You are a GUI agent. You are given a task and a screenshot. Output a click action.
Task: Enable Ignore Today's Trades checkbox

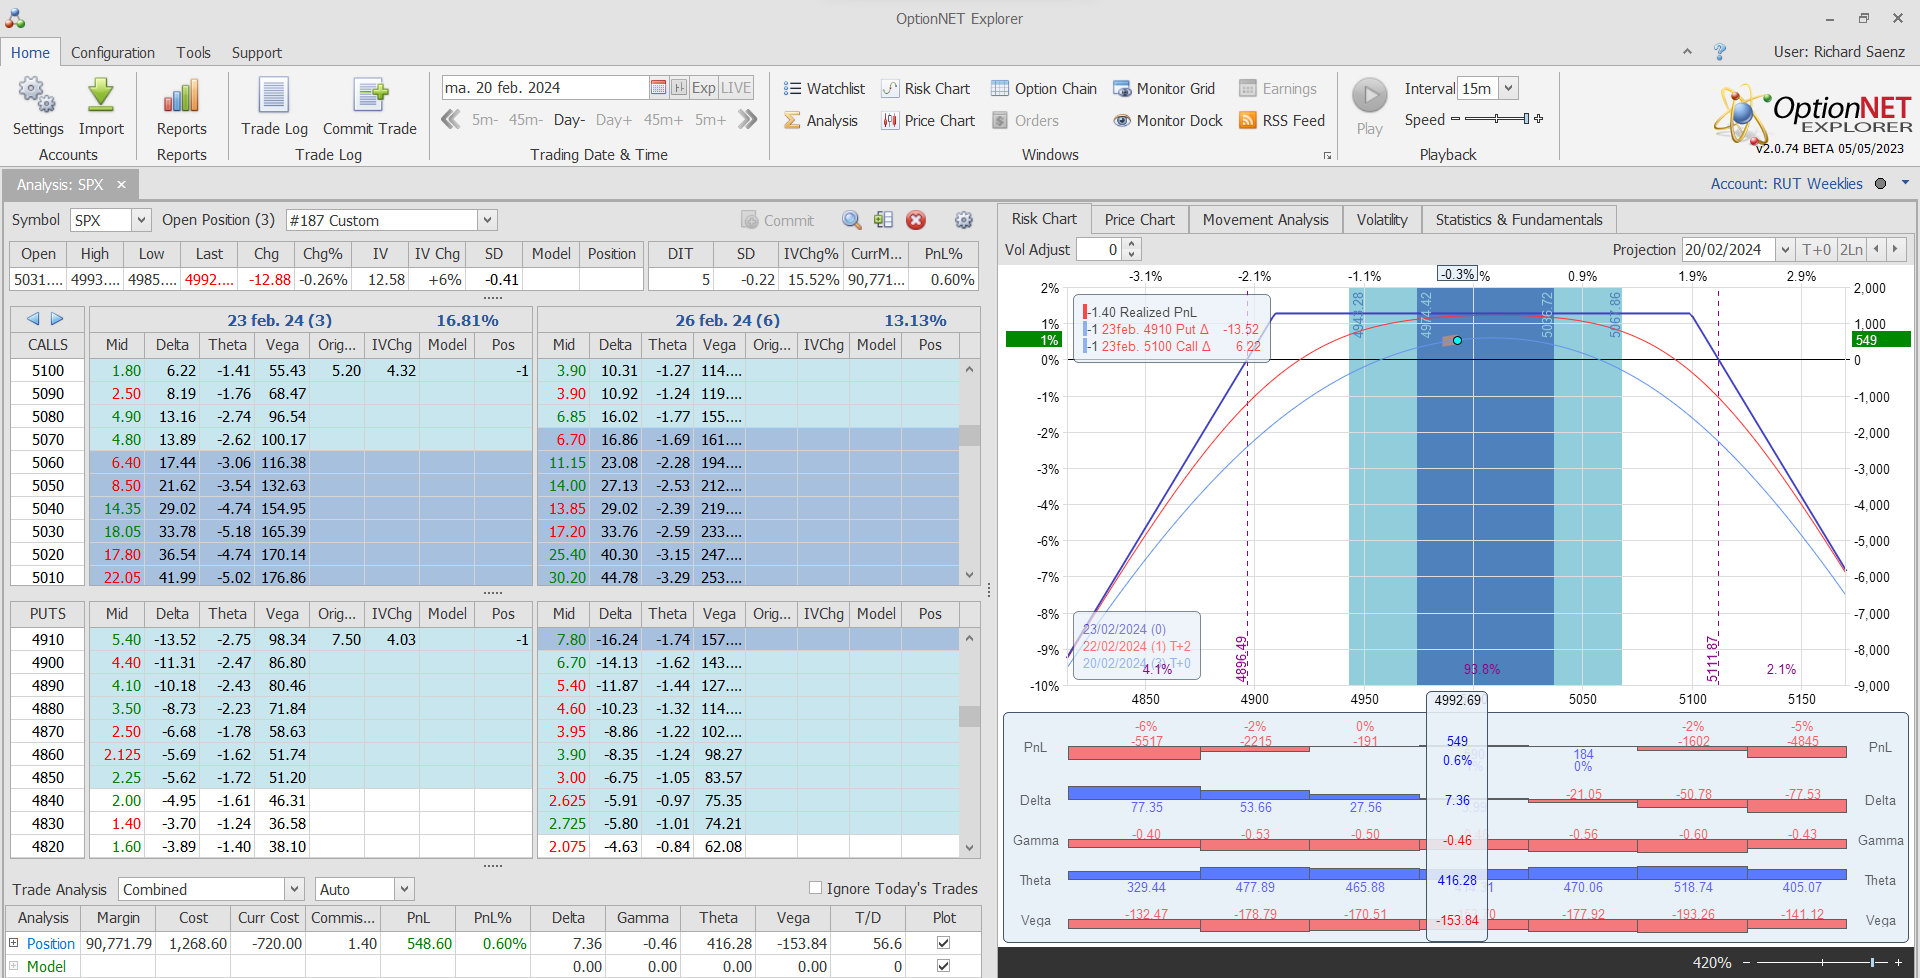click(x=816, y=888)
